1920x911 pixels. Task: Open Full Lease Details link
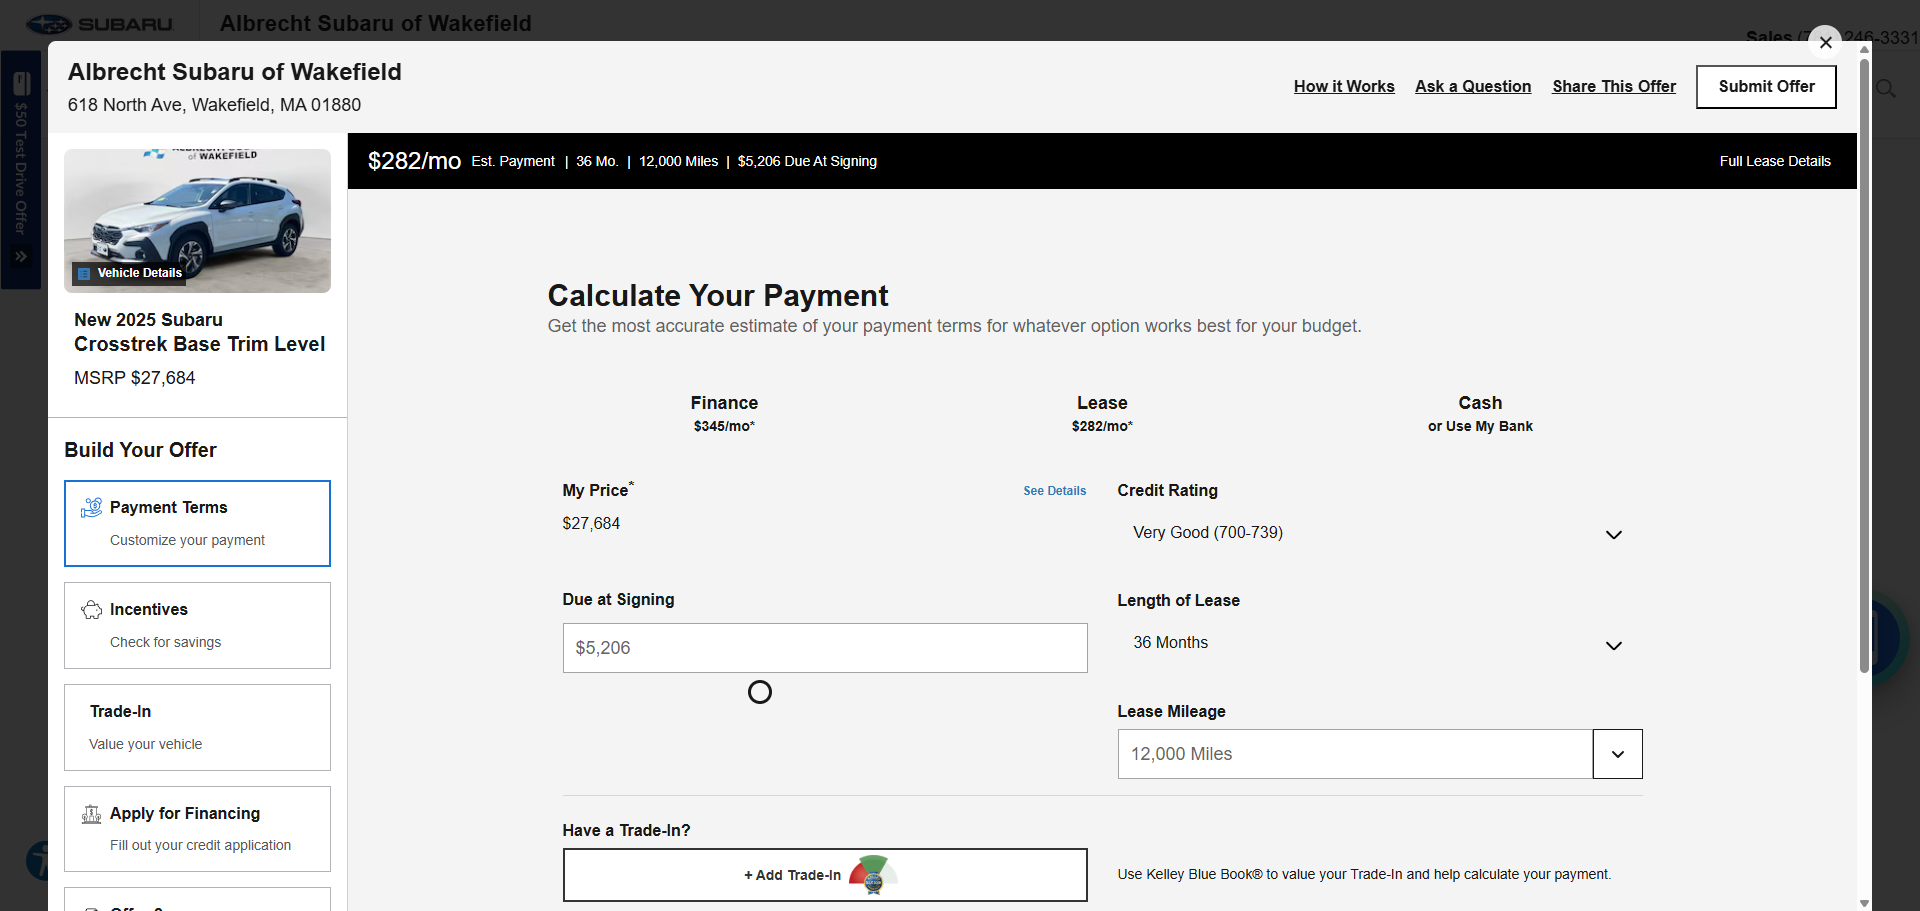(x=1775, y=161)
